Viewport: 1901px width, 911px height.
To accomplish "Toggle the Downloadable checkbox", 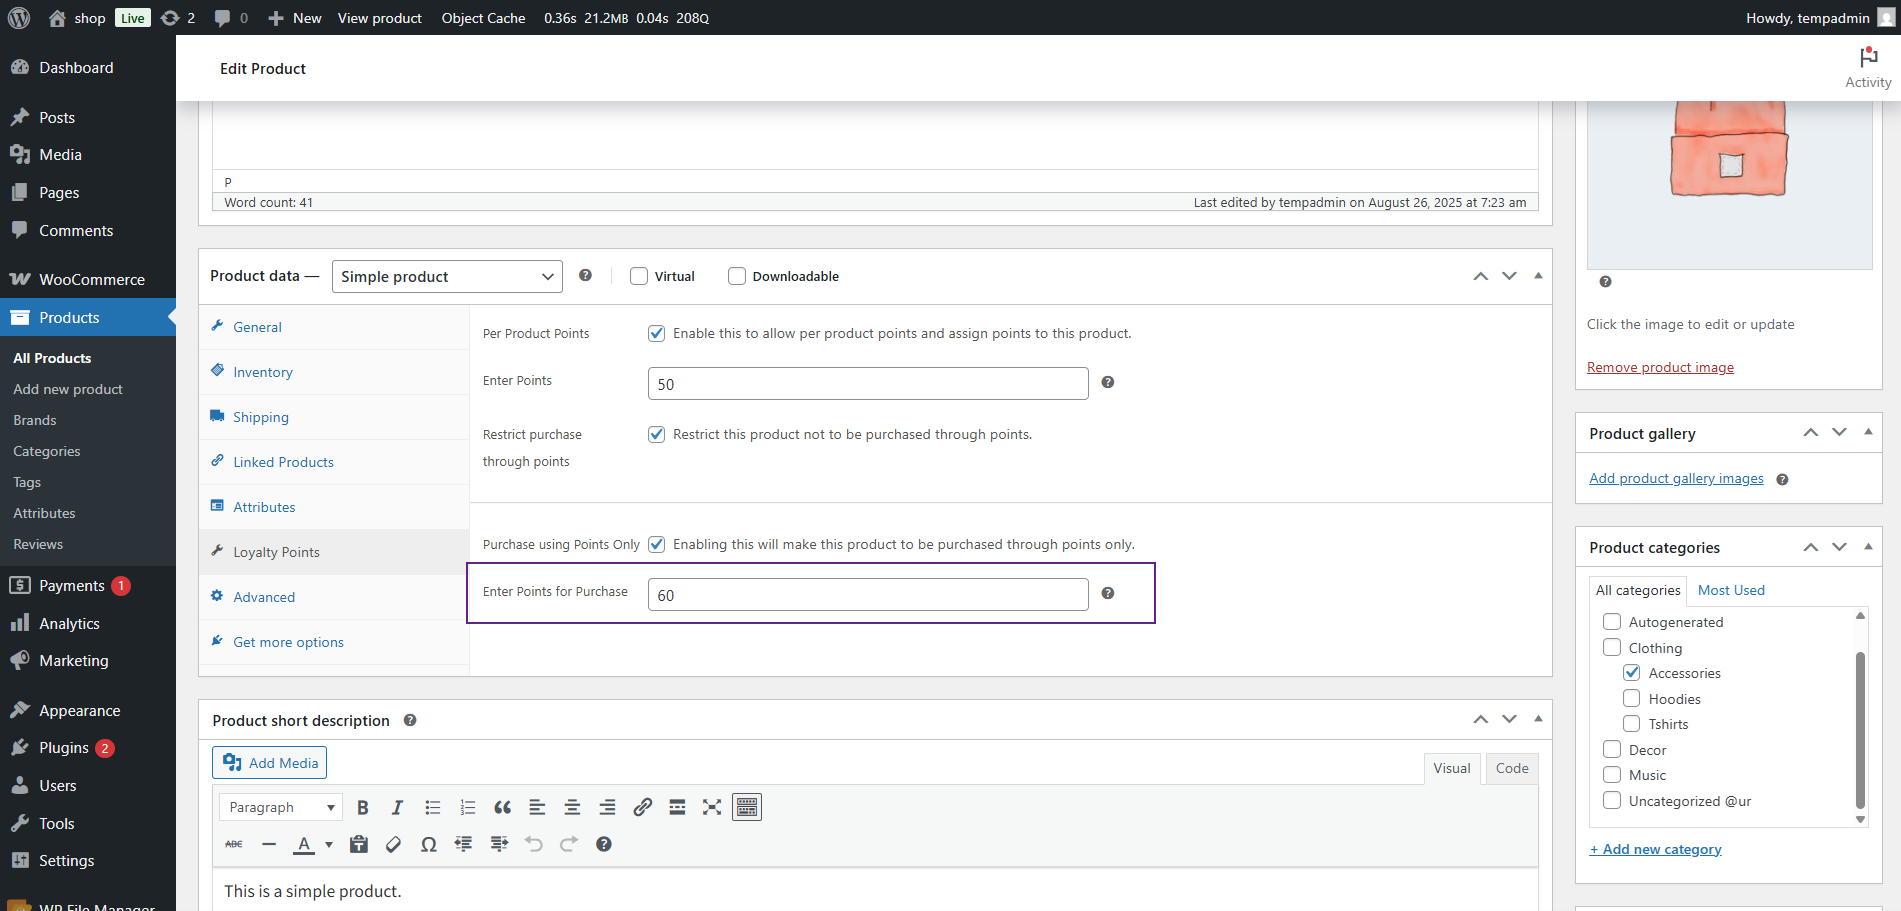I will 737,277.
